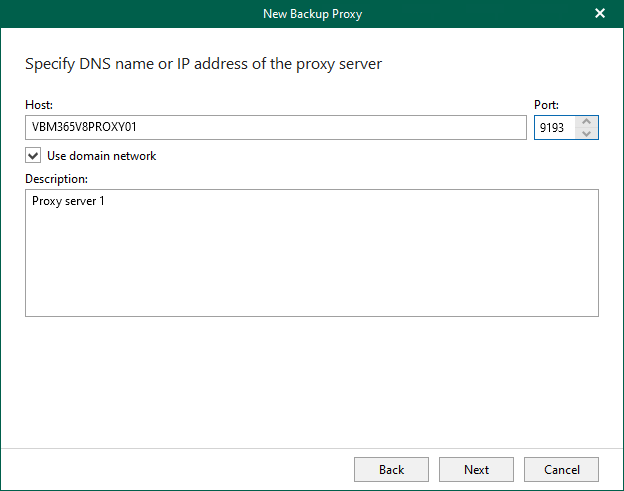Go to the next wizard step
This screenshot has height=491, width=624.
(x=476, y=469)
